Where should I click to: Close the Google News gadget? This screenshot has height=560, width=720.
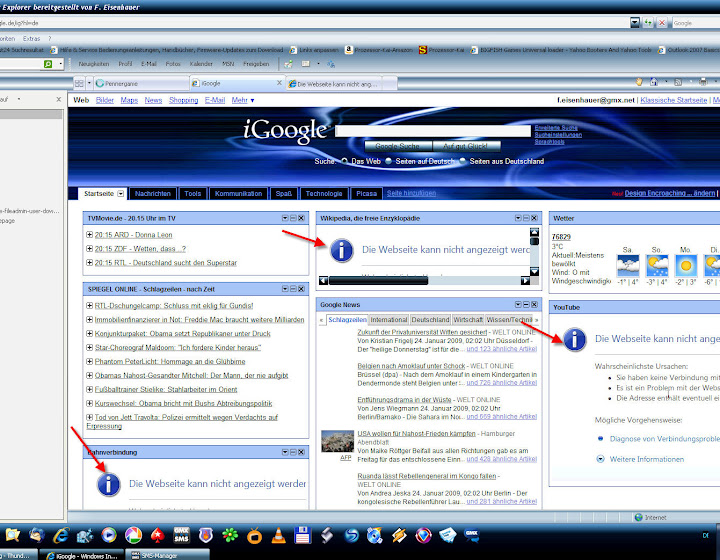pyautogui.click(x=534, y=304)
